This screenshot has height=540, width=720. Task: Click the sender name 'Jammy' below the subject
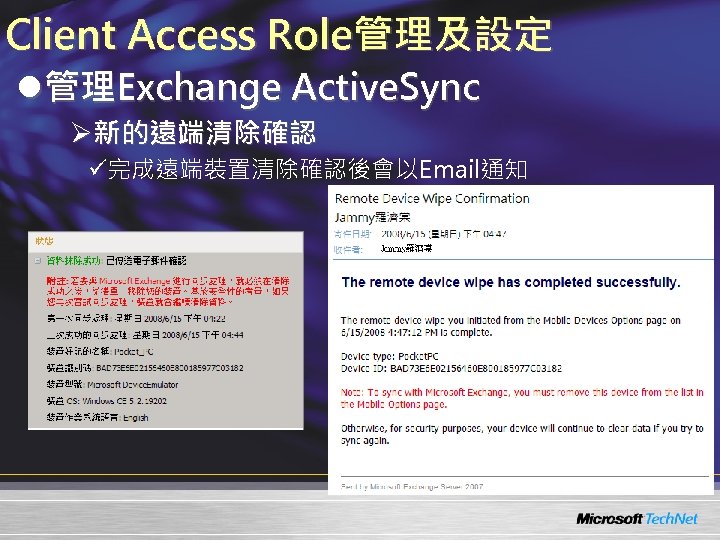pyautogui.click(x=372, y=217)
